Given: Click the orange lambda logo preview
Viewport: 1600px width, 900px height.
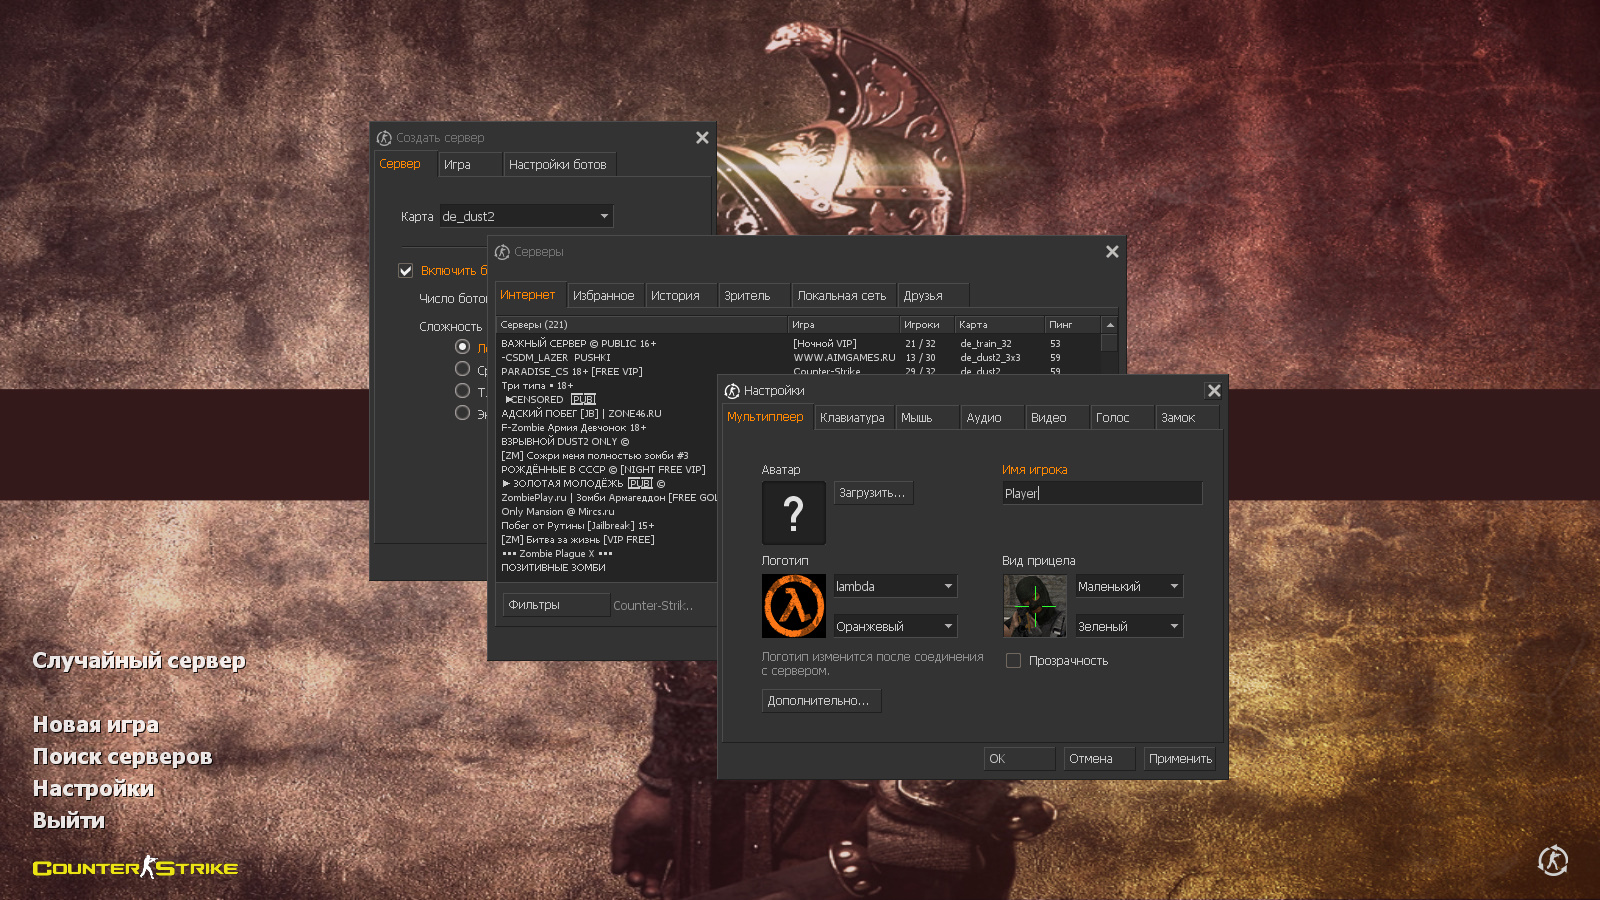Looking at the screenshot, I should click(794, 606).
